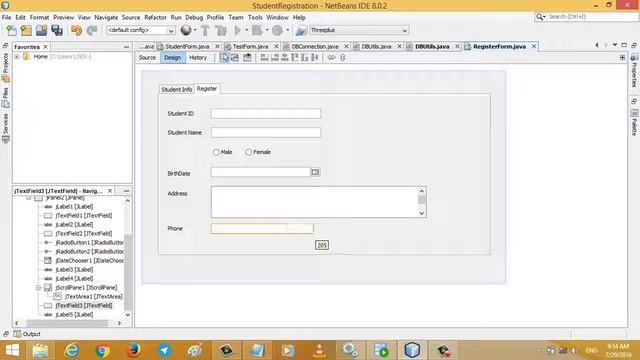640x360 pixels.
Task: Click the Preview Design icon
Action: 247,58
